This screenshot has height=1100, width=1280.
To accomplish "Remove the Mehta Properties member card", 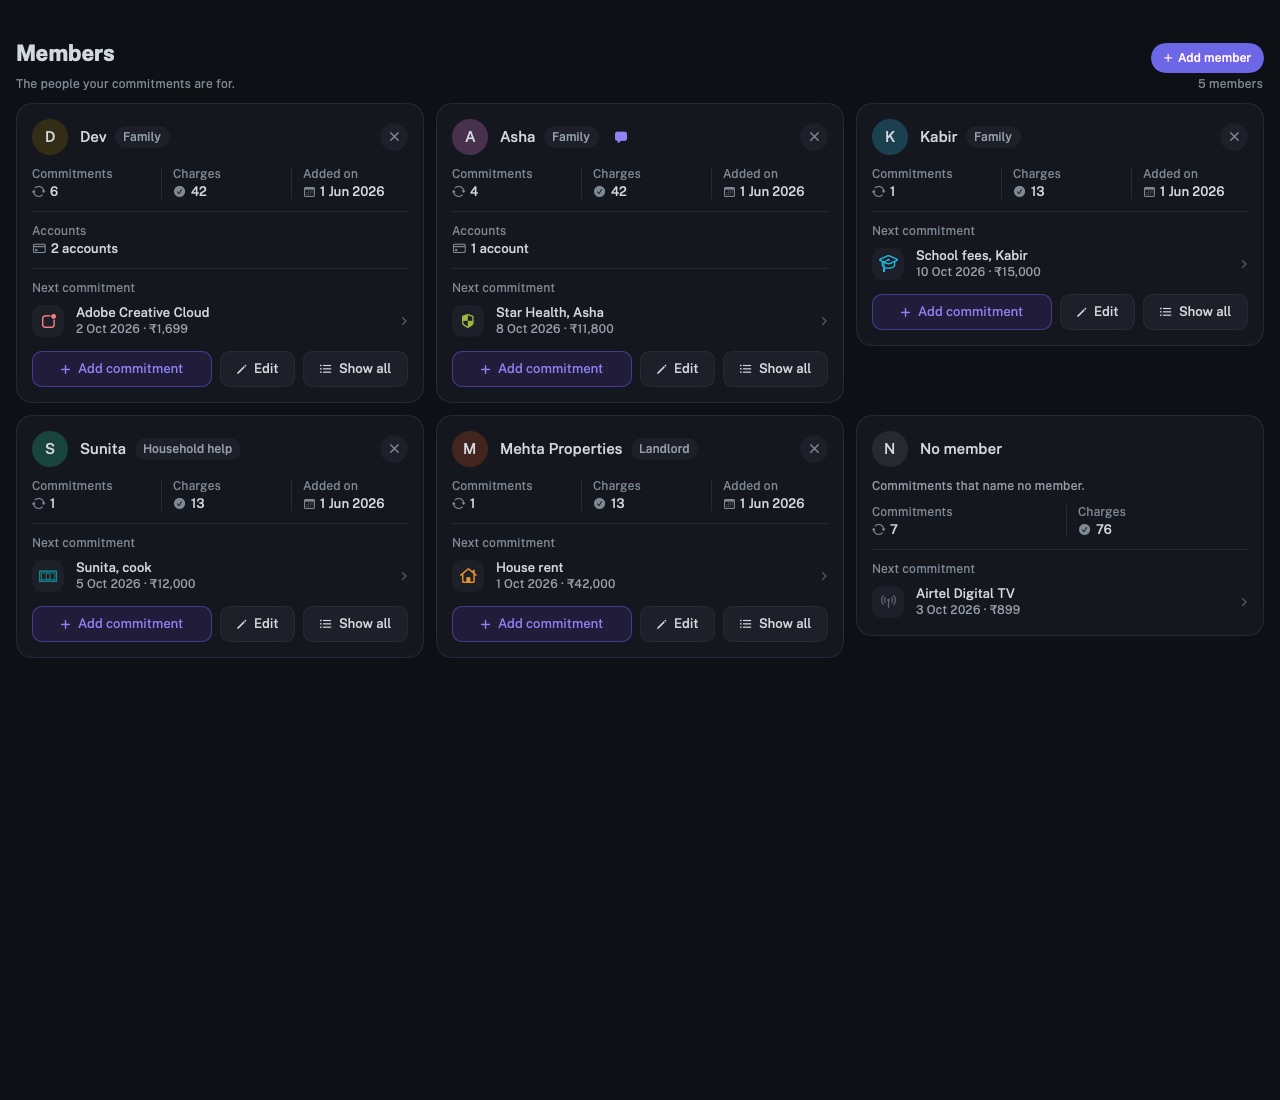I will pos(814,449).
